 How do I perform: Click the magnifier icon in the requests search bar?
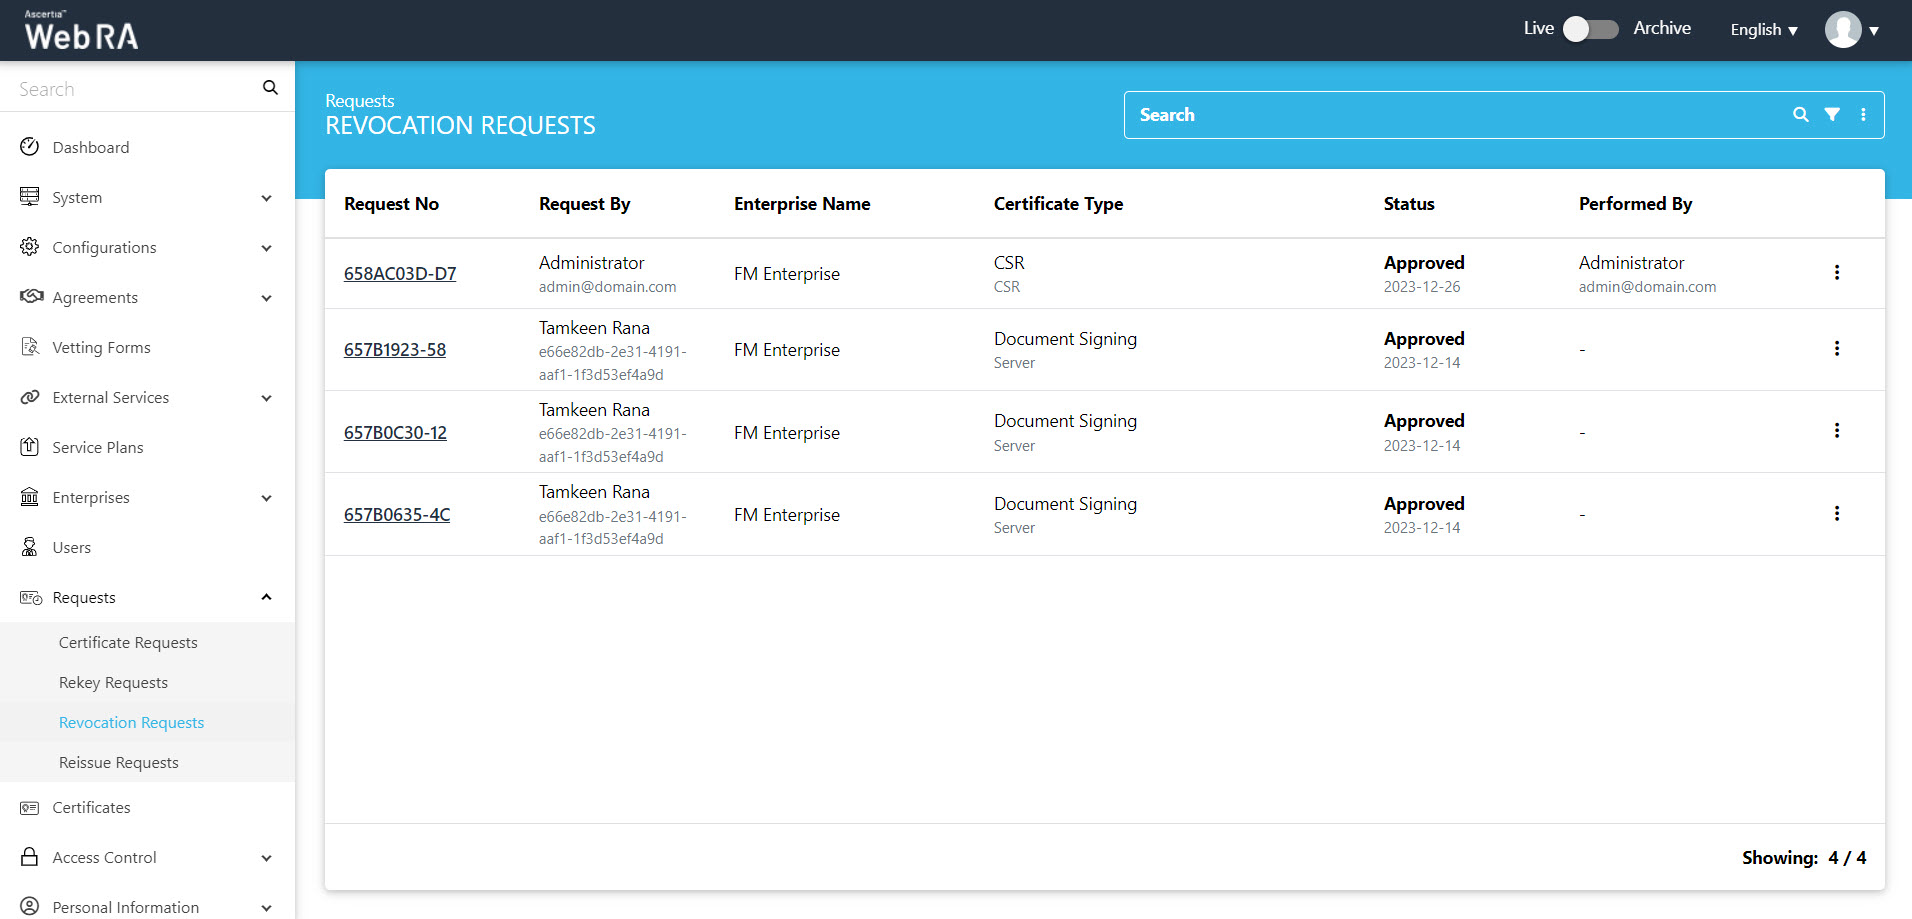click(1800, 115)
